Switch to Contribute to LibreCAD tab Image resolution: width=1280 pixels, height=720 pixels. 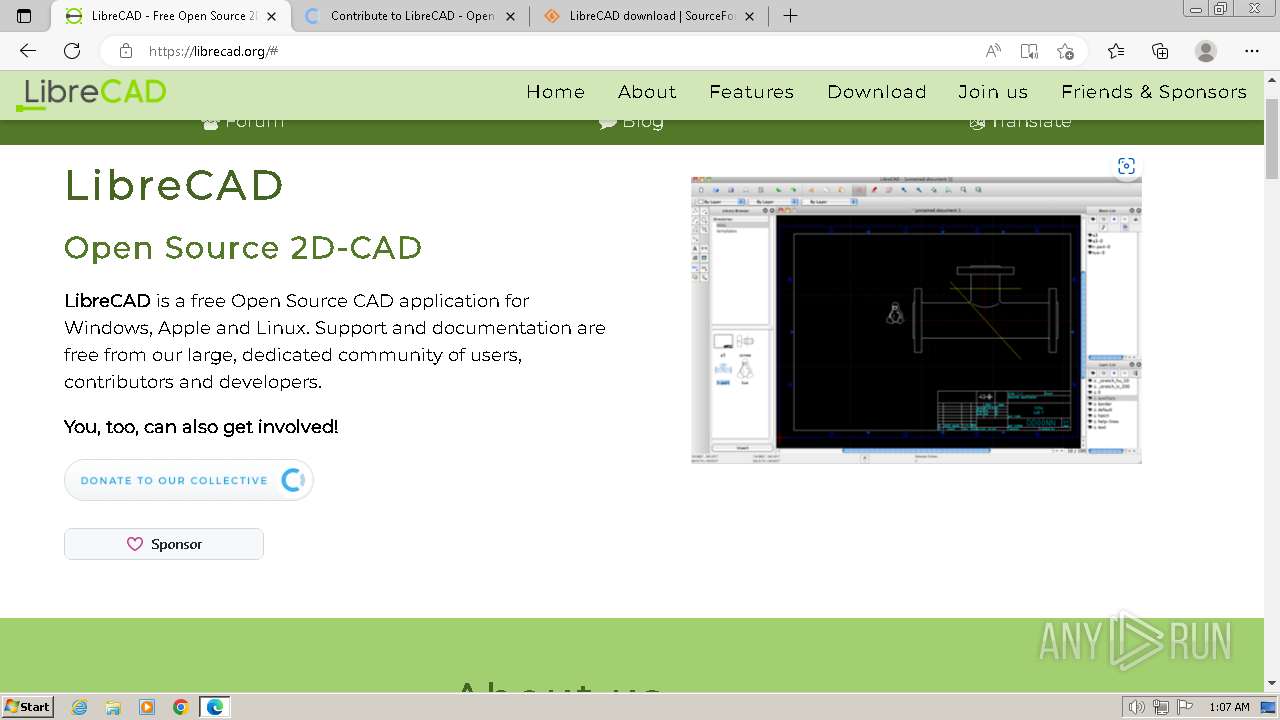pyautogui.click(x=411, y=16)
